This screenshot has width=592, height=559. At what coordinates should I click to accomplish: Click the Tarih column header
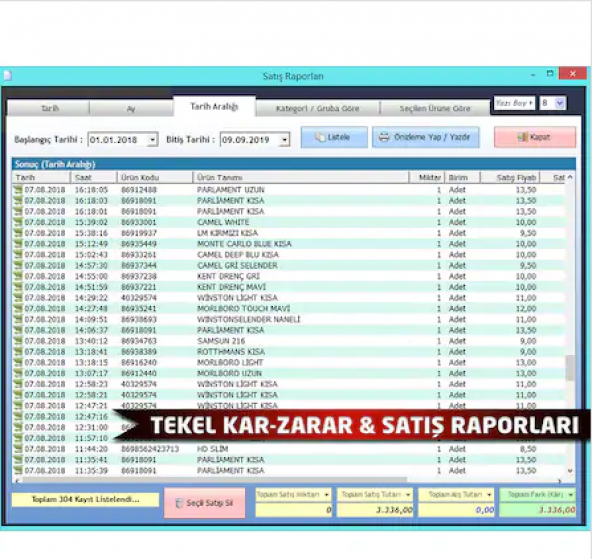coord(41,177)
